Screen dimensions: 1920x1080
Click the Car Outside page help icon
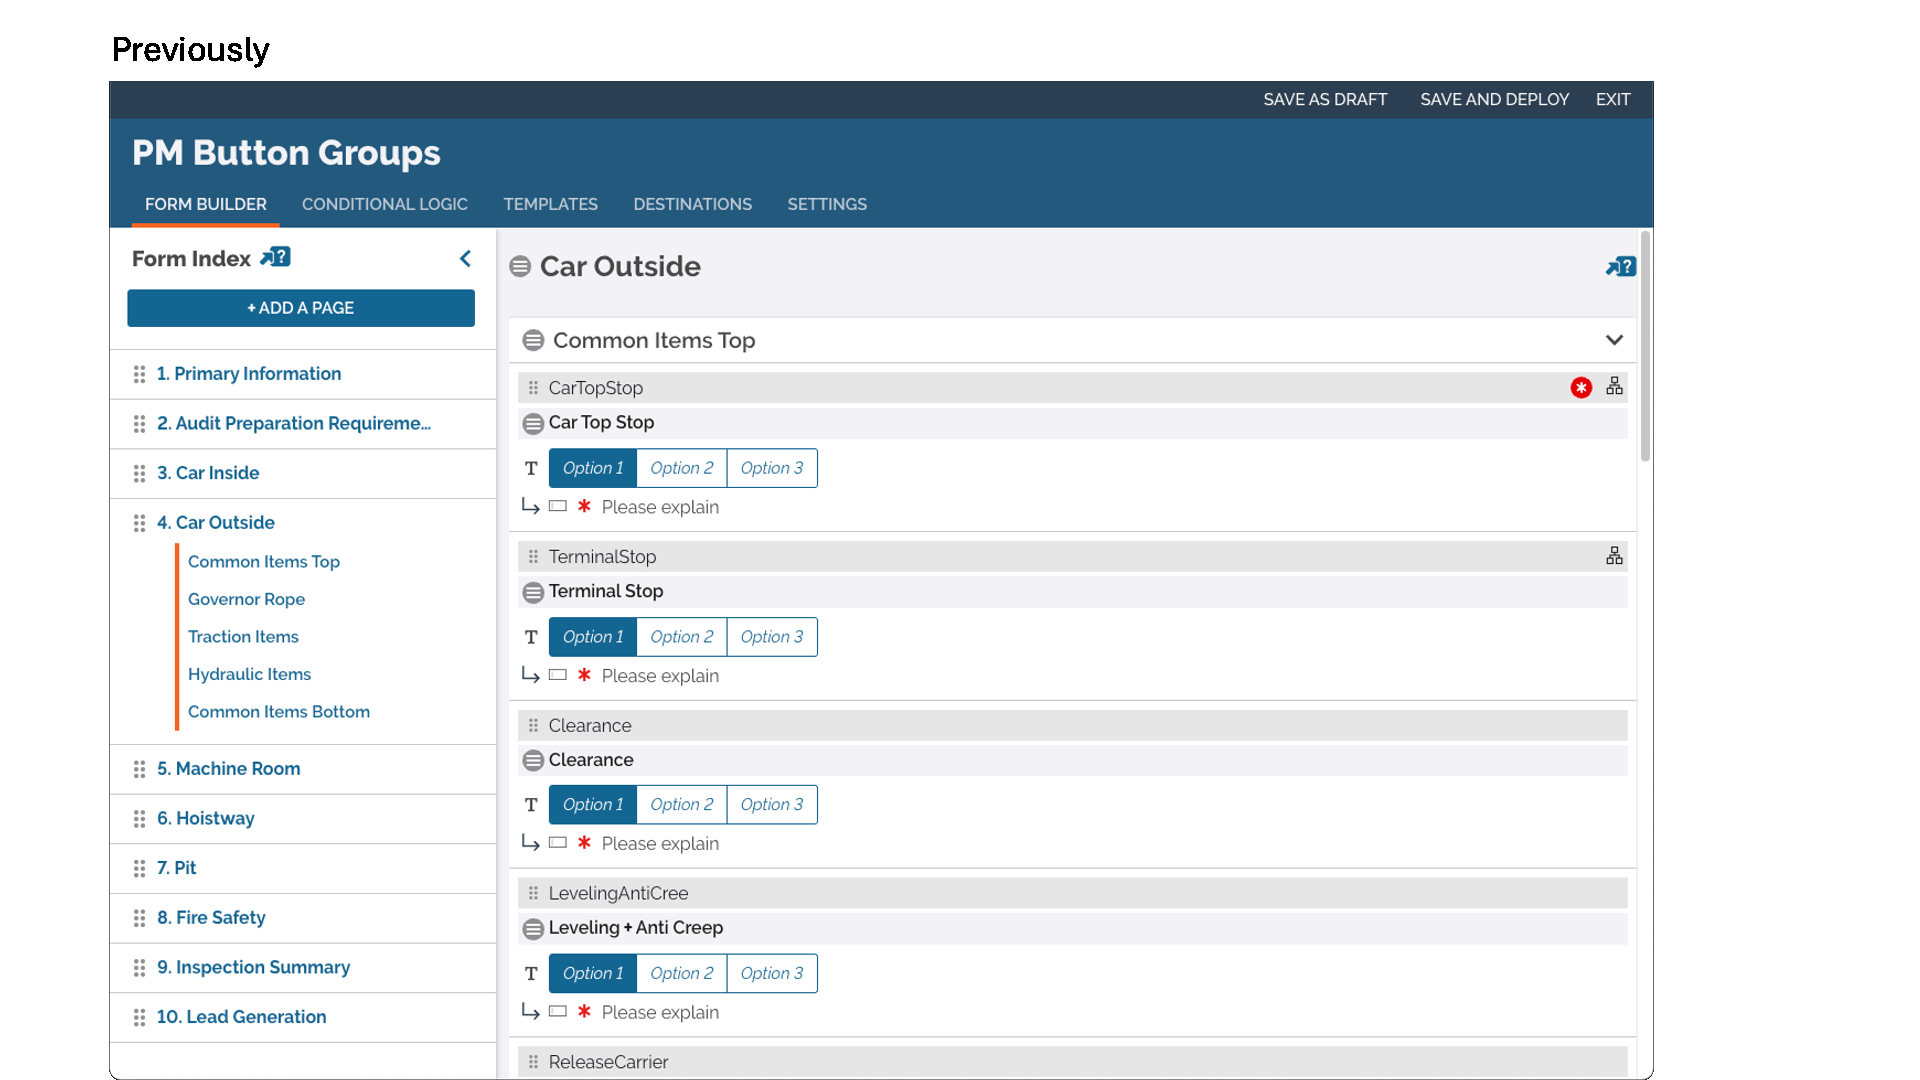point(1620,267)
